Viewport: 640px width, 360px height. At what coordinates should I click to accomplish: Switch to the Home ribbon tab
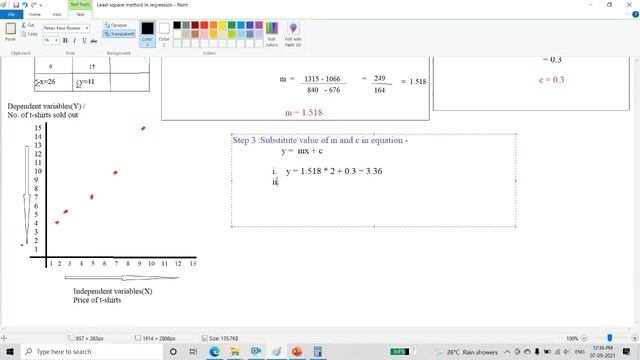coord(35,14)
